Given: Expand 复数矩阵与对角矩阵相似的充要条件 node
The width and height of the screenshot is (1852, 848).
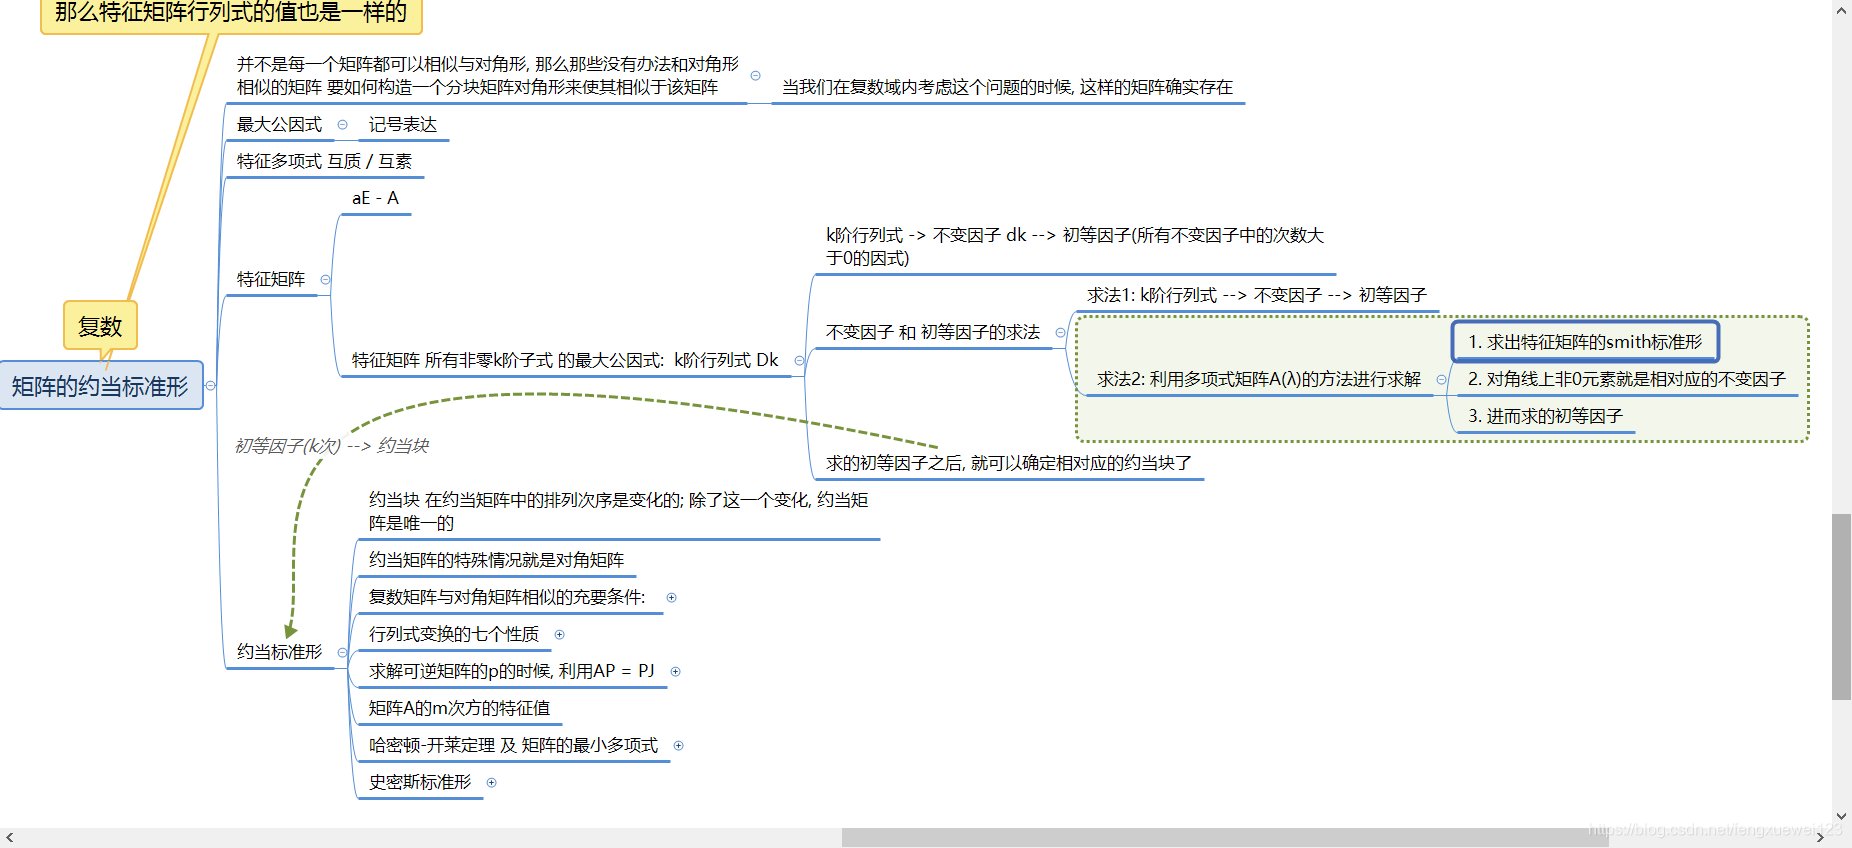Looking at the screenshot, I should click(672, 598).
